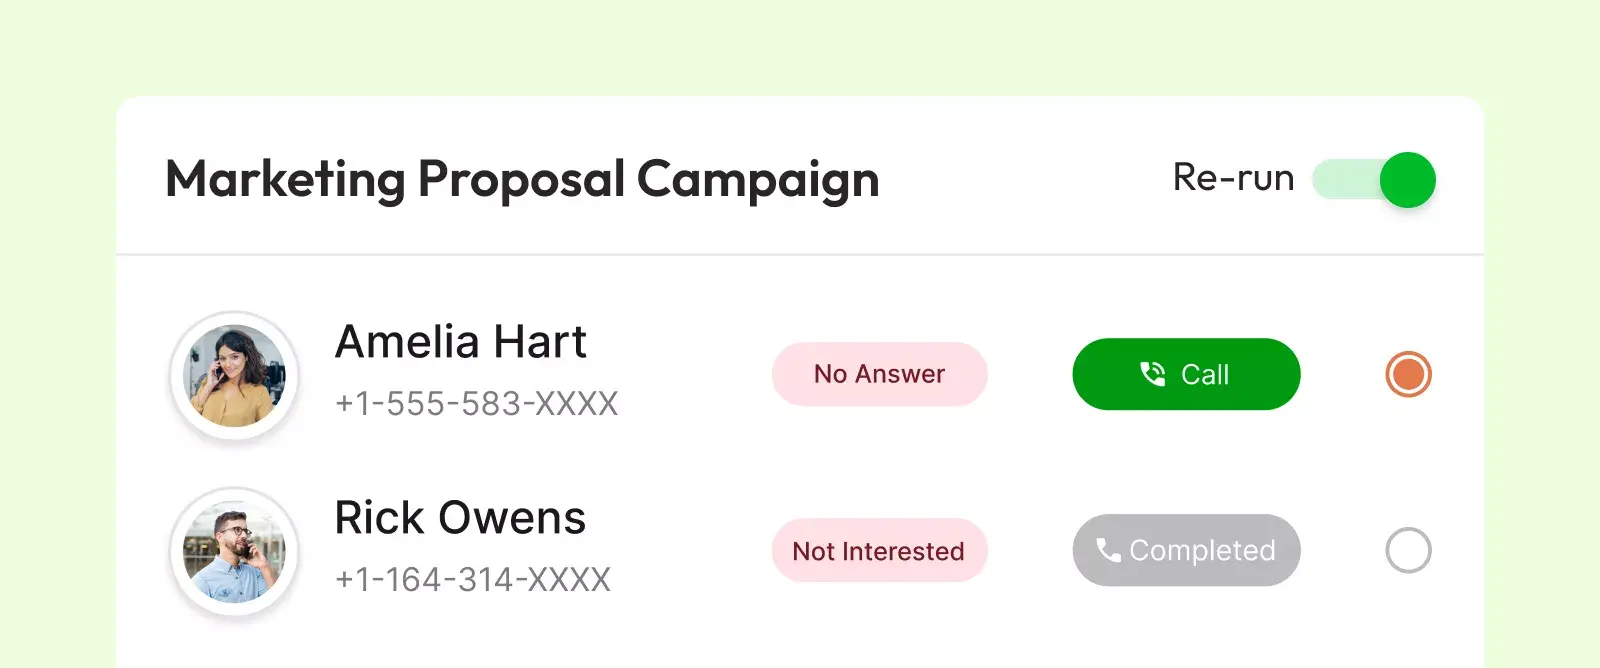The height and width of the screenshot is (668, 1600).
Task: Select the radio button next to Rick Owens
Action: 1408,550
